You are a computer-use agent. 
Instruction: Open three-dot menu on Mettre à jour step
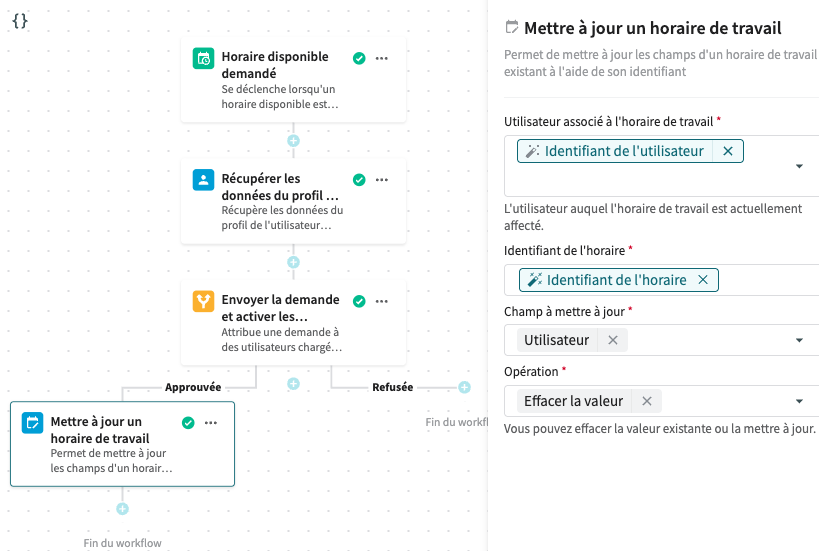point(211,423)
